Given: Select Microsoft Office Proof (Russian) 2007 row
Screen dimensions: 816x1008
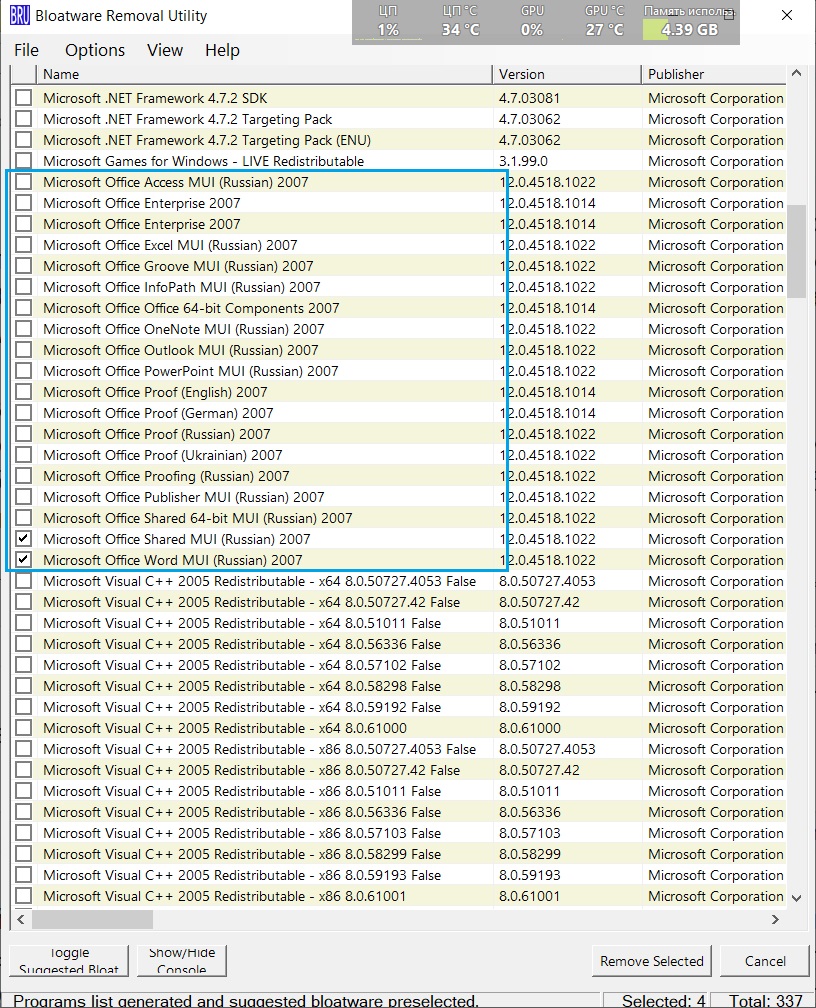Looking at the screenshot, I should pos(398,434).
